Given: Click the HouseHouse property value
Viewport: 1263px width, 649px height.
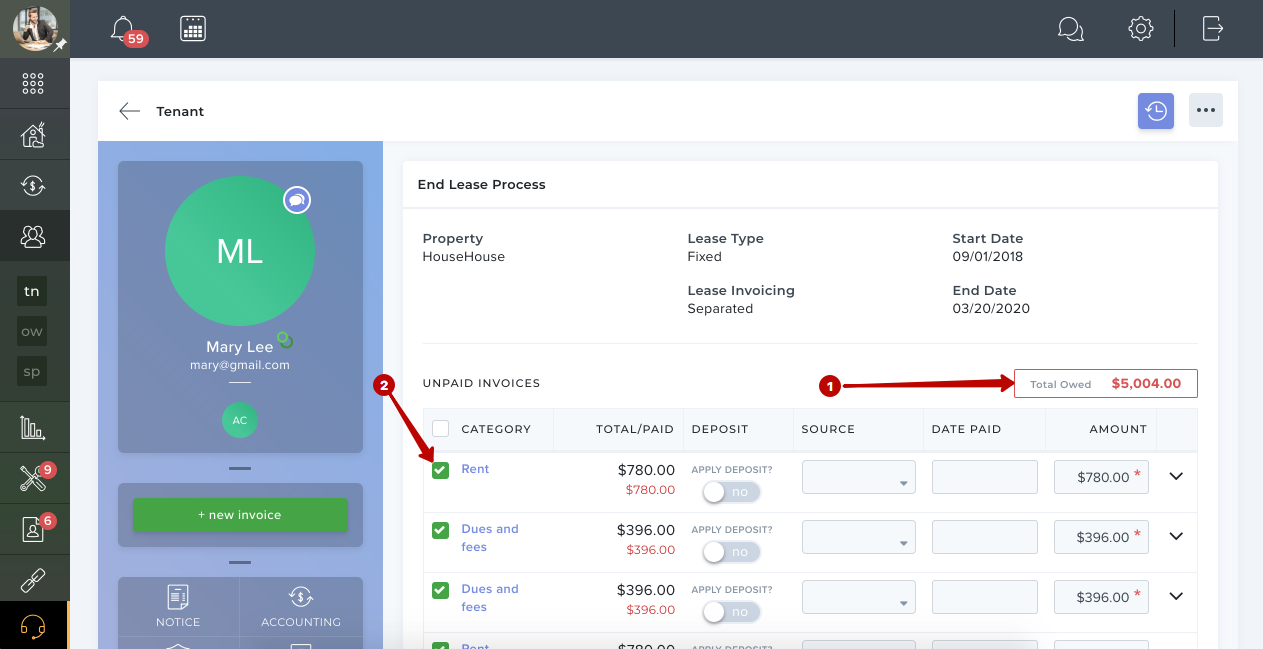Looking at the screenshot, I should point(464,256).
